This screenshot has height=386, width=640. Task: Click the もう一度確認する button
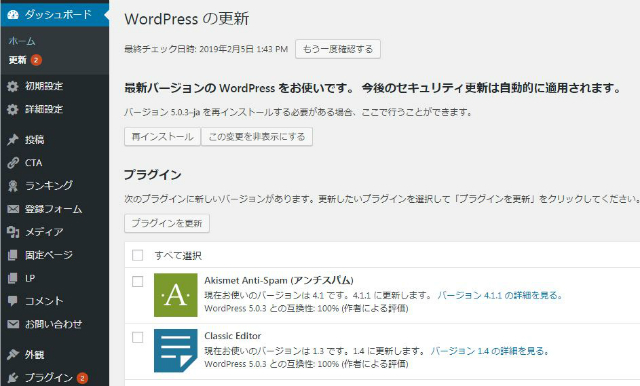tap(338, 49)
